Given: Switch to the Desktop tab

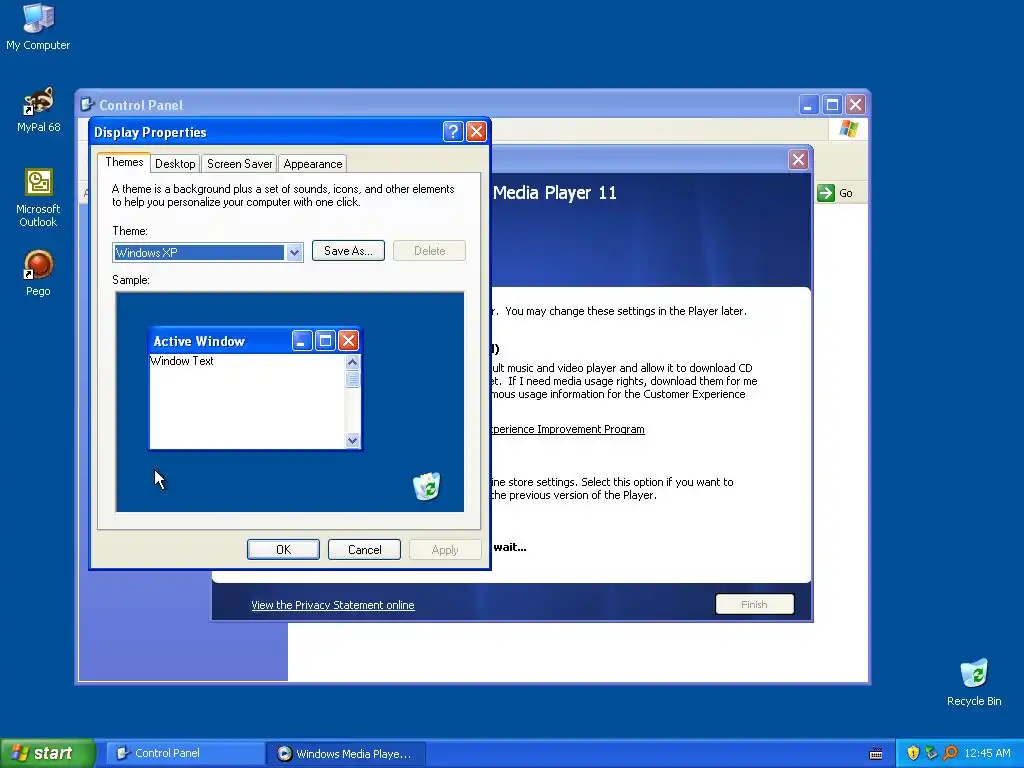Looking at the screenshot, I should 175,164.
